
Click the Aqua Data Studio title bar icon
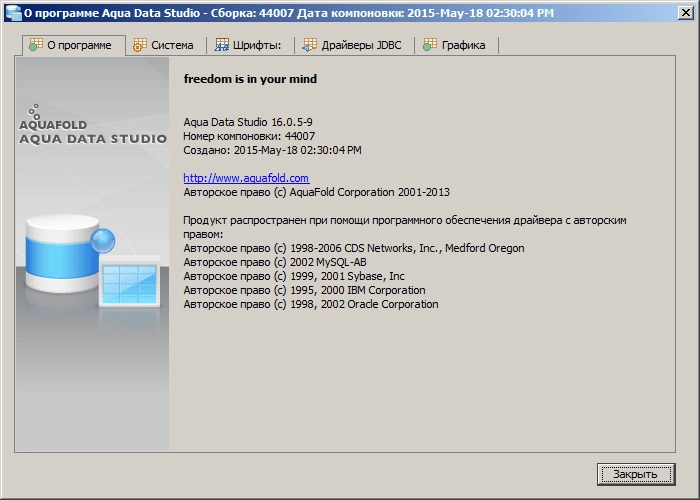pyautogui.click(x=13, y=13)
